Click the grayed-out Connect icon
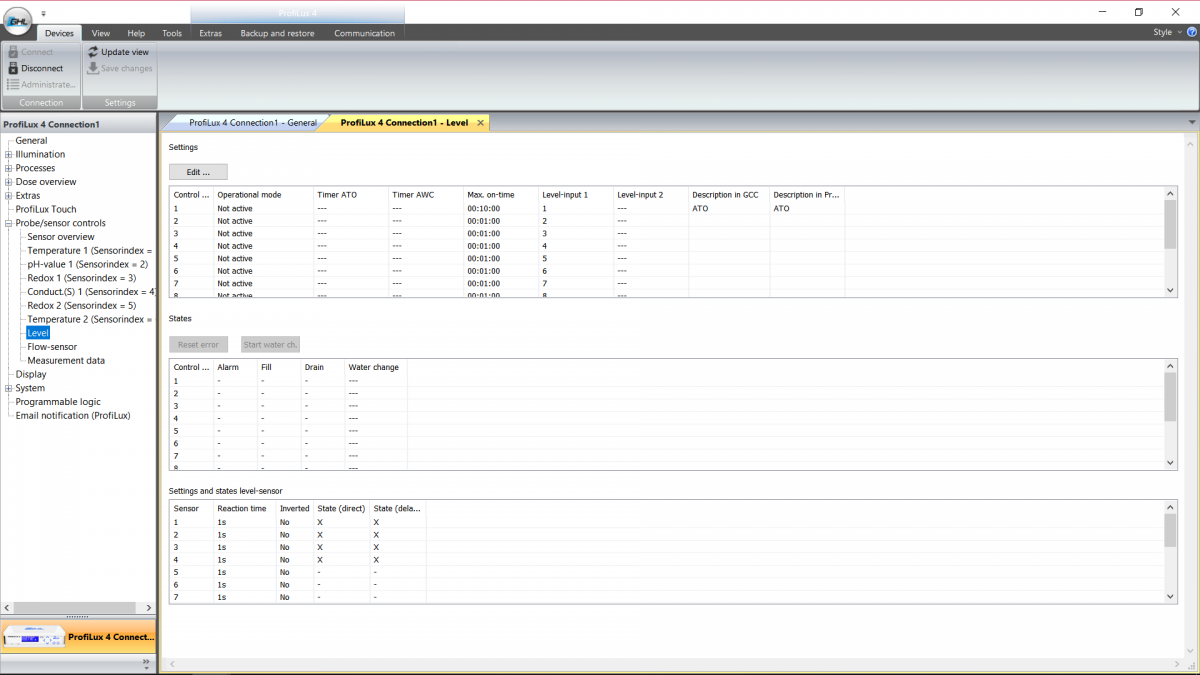Image resolution: width=1200 pixels, height=675 pixels. [x=13, y=51]
